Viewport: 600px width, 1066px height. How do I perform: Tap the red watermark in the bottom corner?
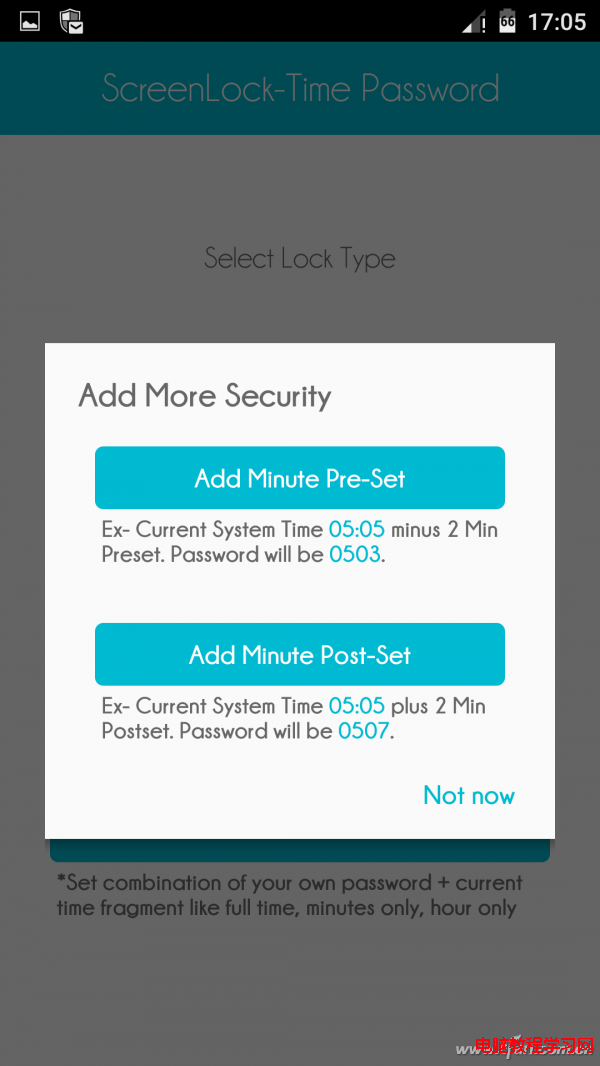tap(534, 1046)
